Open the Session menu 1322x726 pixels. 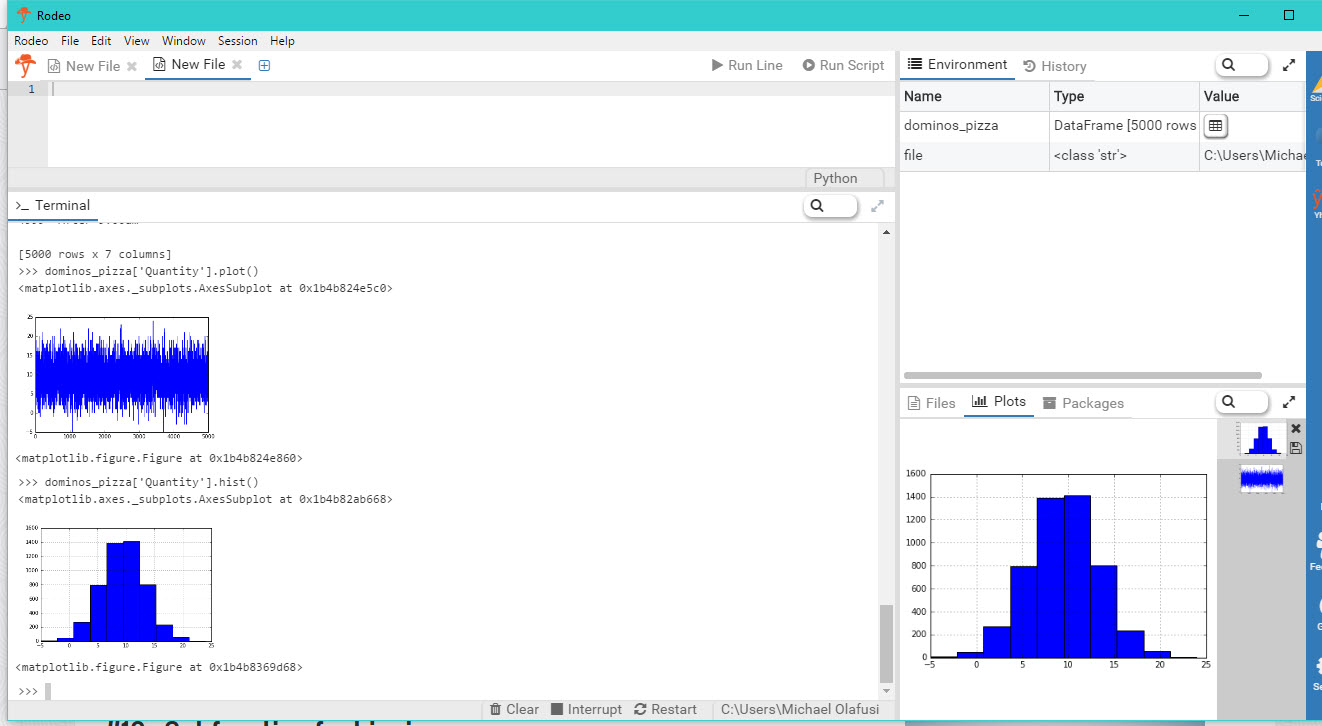tap(237, 41)
